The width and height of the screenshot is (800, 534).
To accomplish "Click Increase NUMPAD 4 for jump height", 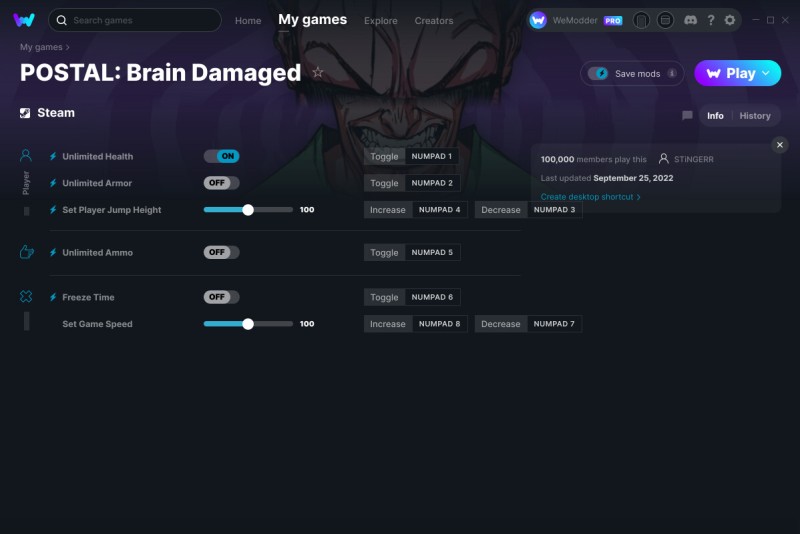I will tap(415, 210).
